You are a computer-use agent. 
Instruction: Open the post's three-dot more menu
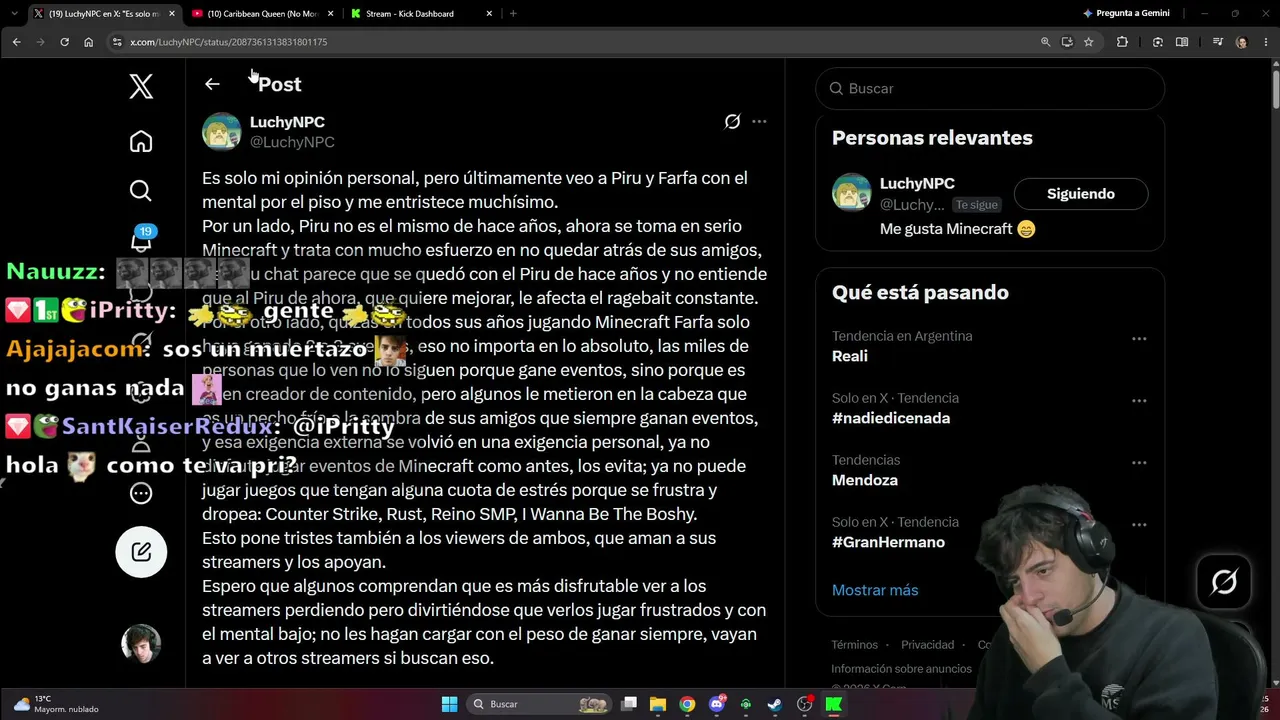click(x=759, y=122)
